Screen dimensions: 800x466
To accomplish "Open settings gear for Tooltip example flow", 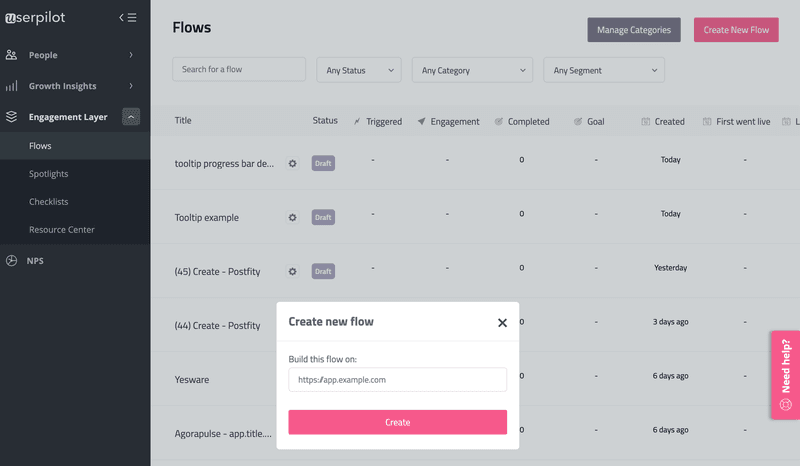I will click(292, 217).
